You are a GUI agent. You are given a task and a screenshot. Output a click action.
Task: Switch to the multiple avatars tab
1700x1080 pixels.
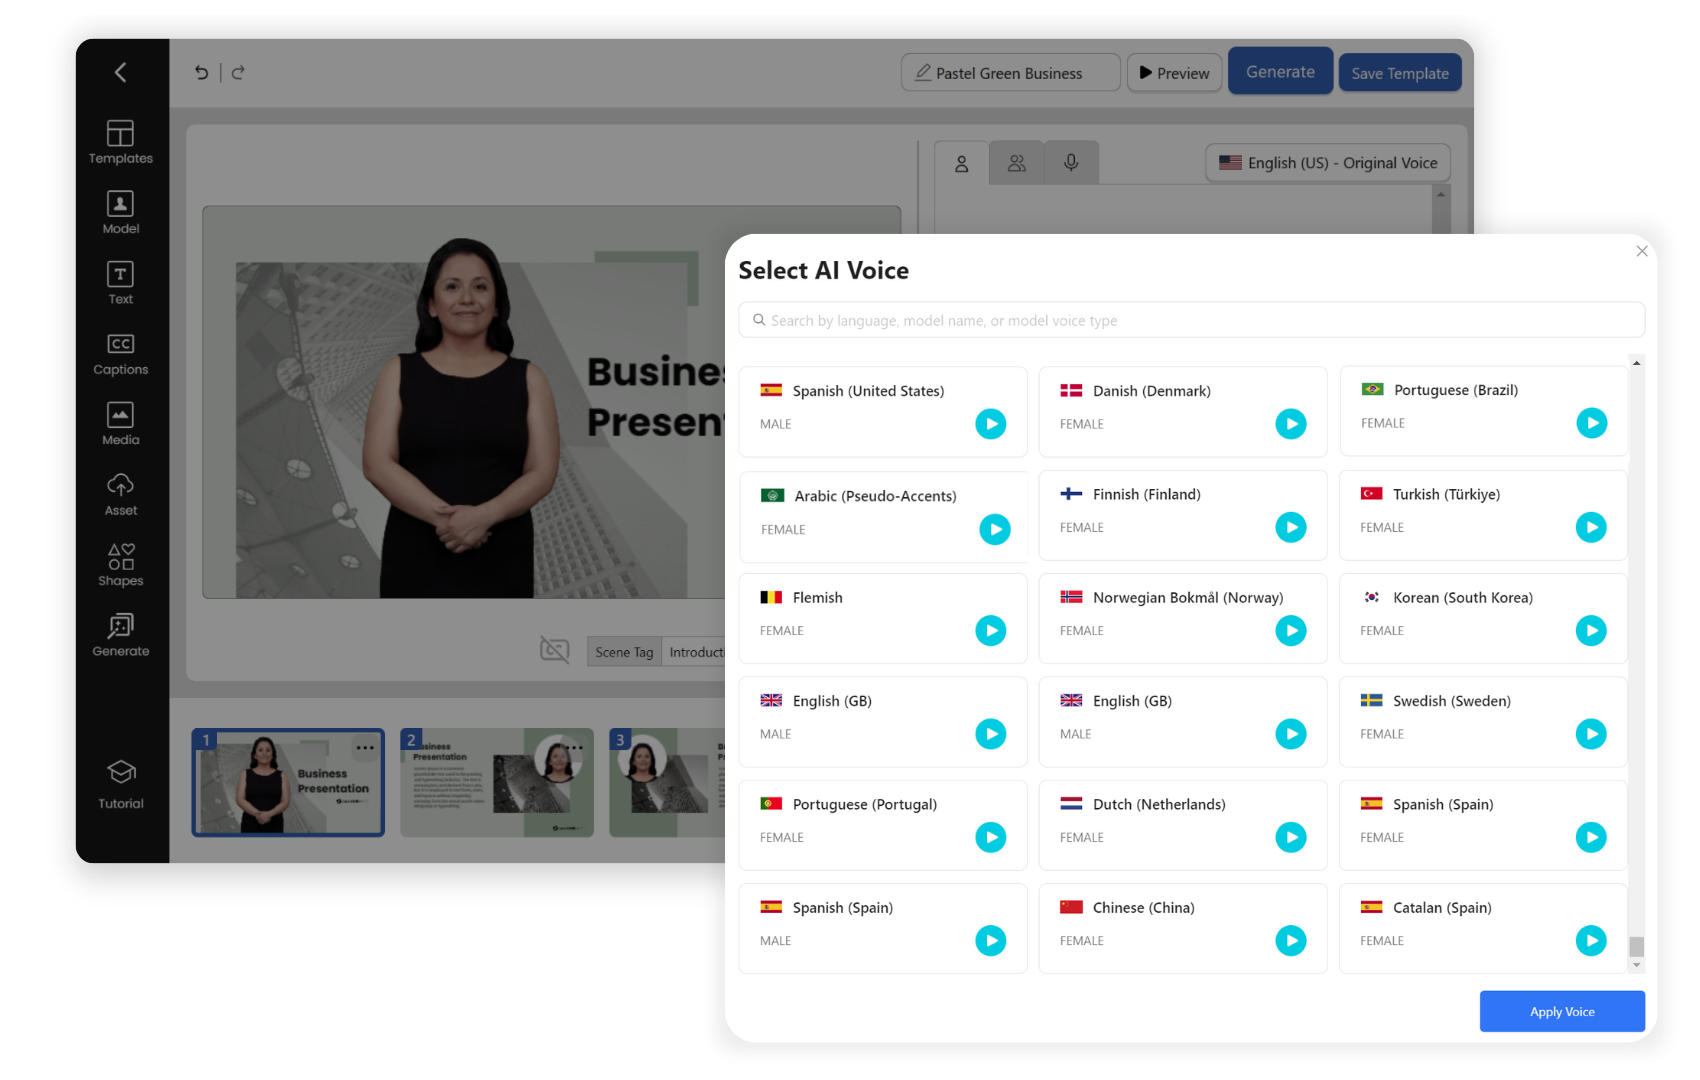tap(1017, 163)
